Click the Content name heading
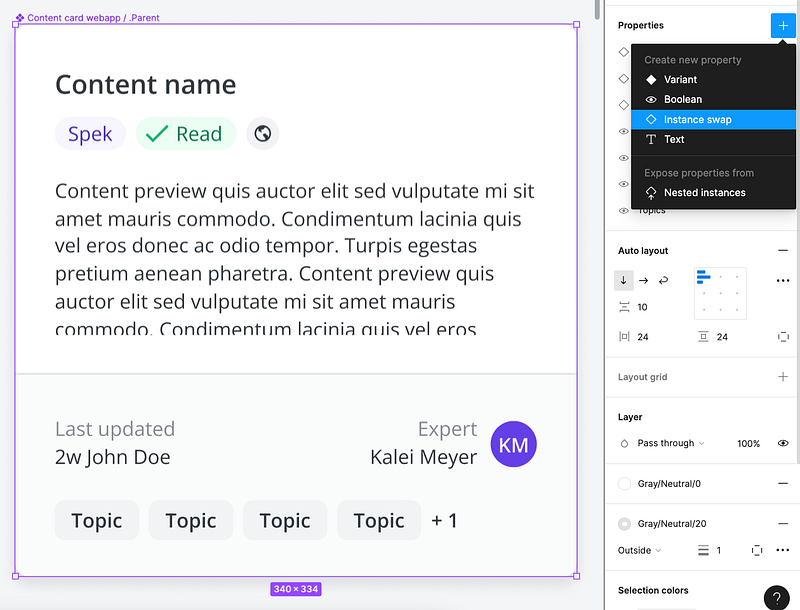 tap(145, 85)
